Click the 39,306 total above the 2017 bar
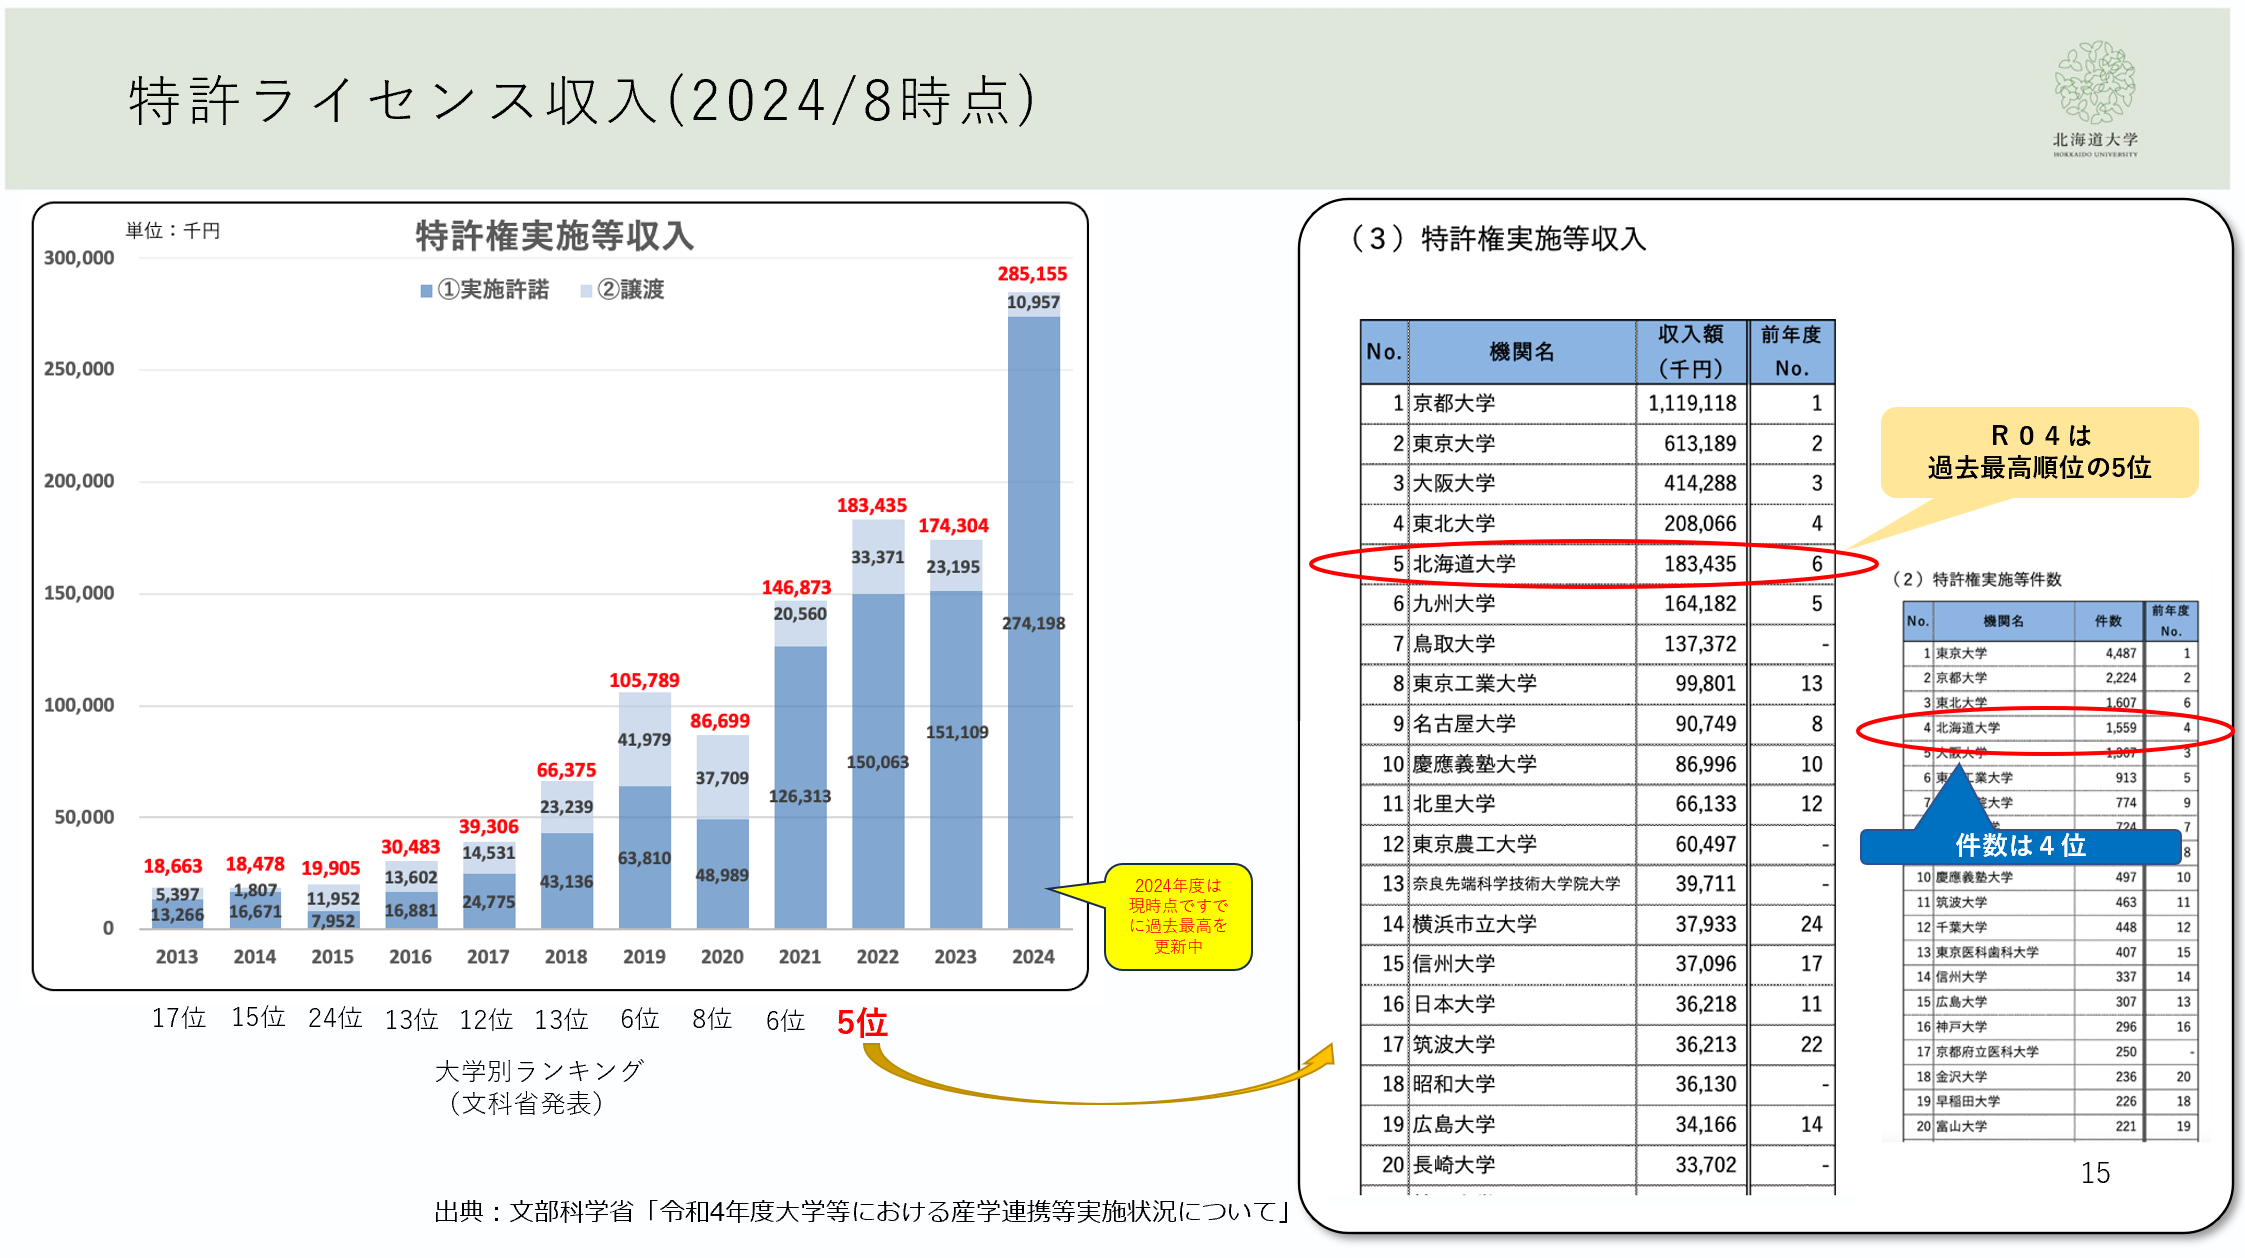The height and width of the screenshot is (1258, 2245). pyautogui.click(x=489, y=827)
